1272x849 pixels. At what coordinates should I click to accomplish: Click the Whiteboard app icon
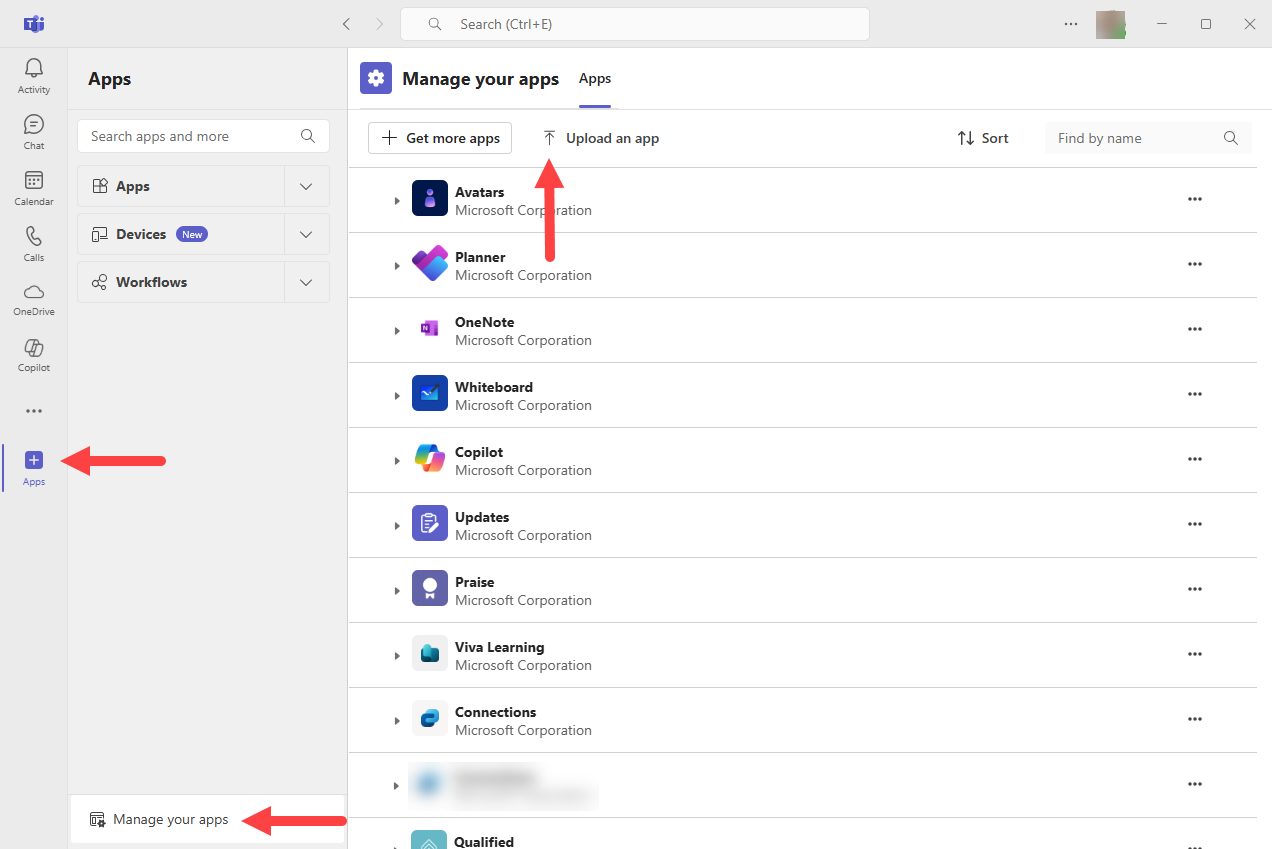coord(430,393)
